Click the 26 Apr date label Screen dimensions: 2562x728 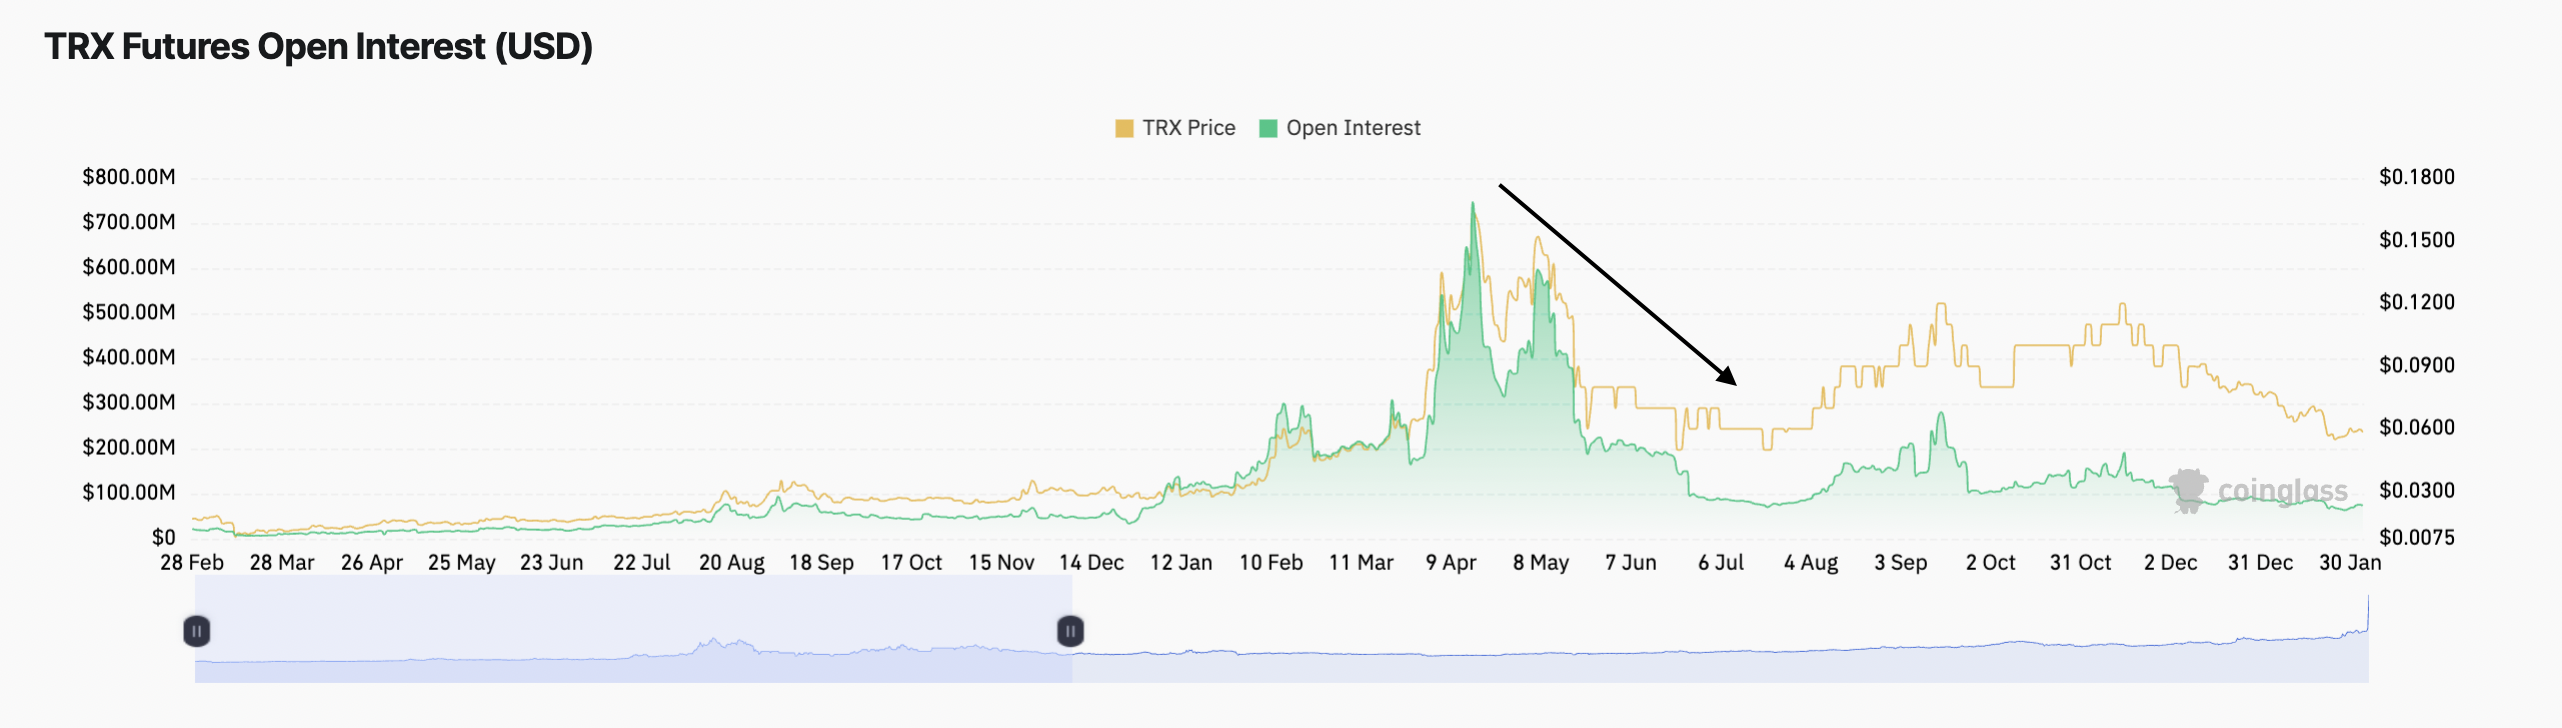[372, 563]
